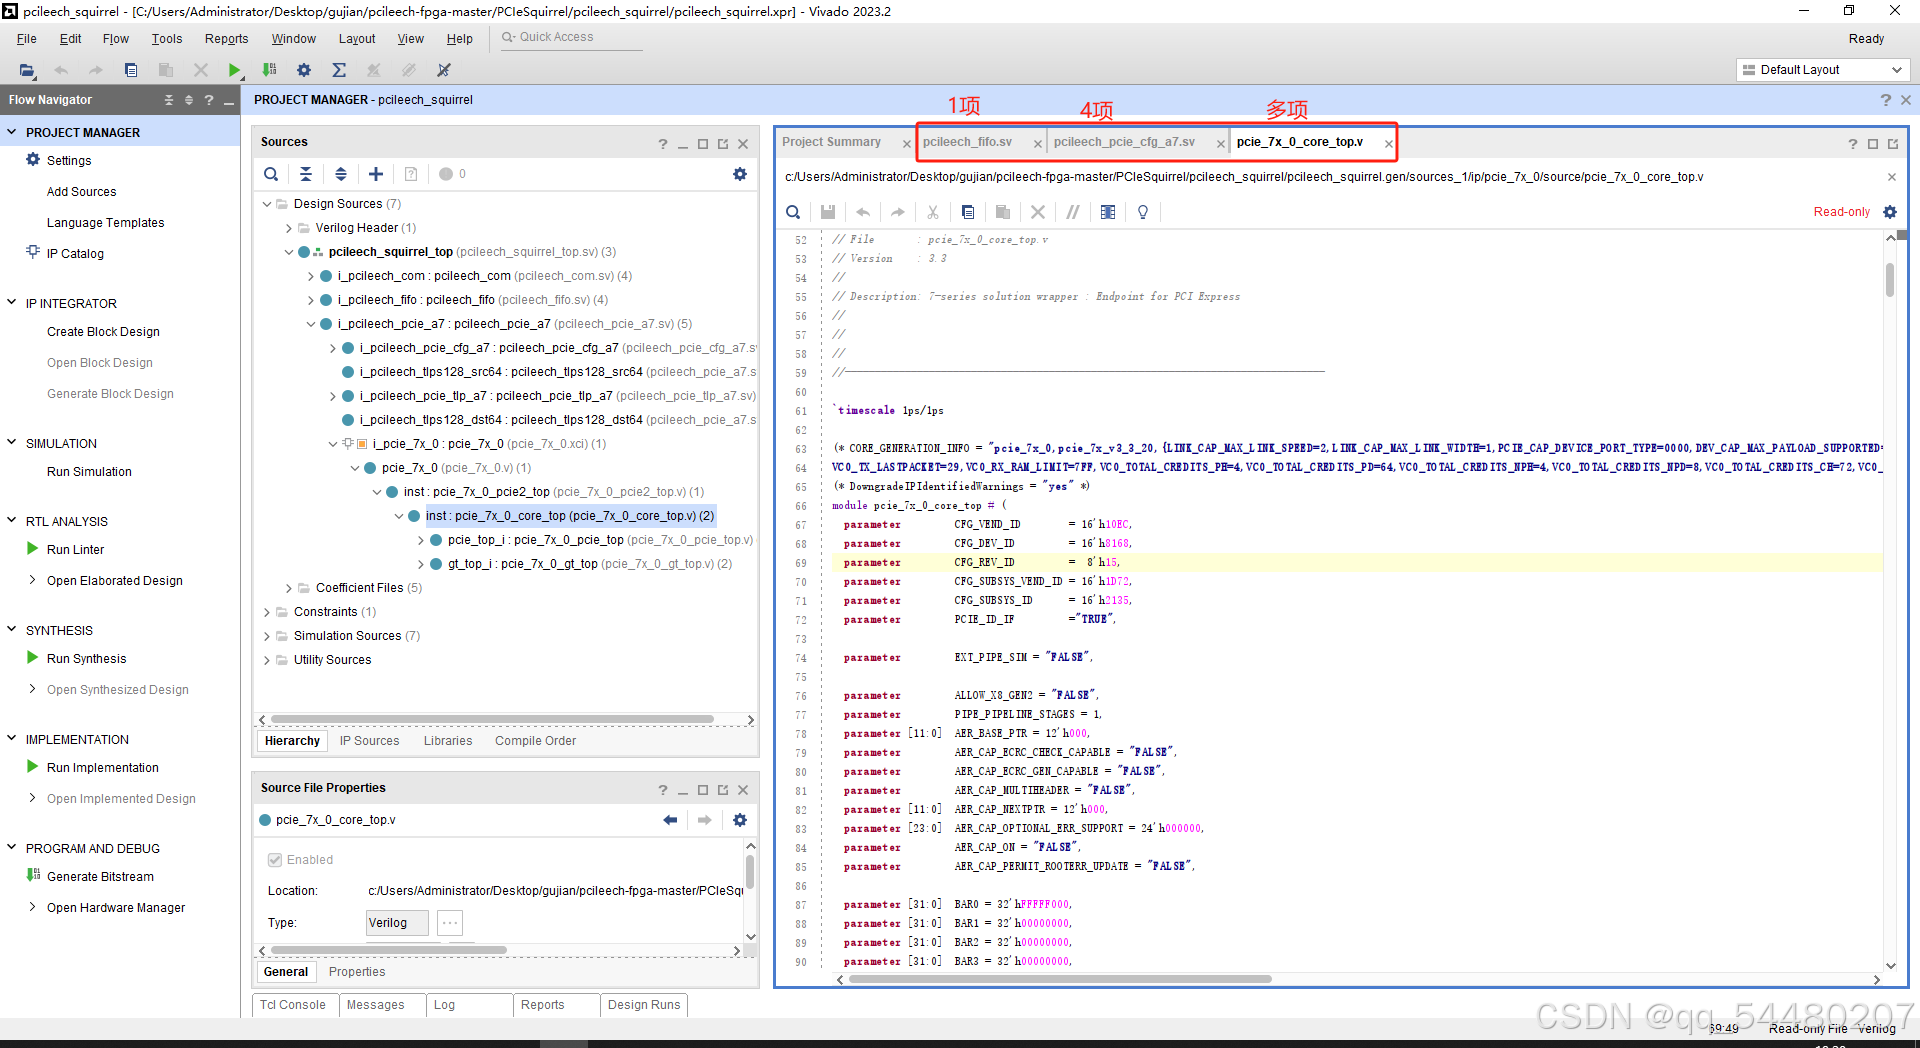Collapse all sources in Sources toolbar
This screenshot has height=1048, width=1920.
(306, 174)
